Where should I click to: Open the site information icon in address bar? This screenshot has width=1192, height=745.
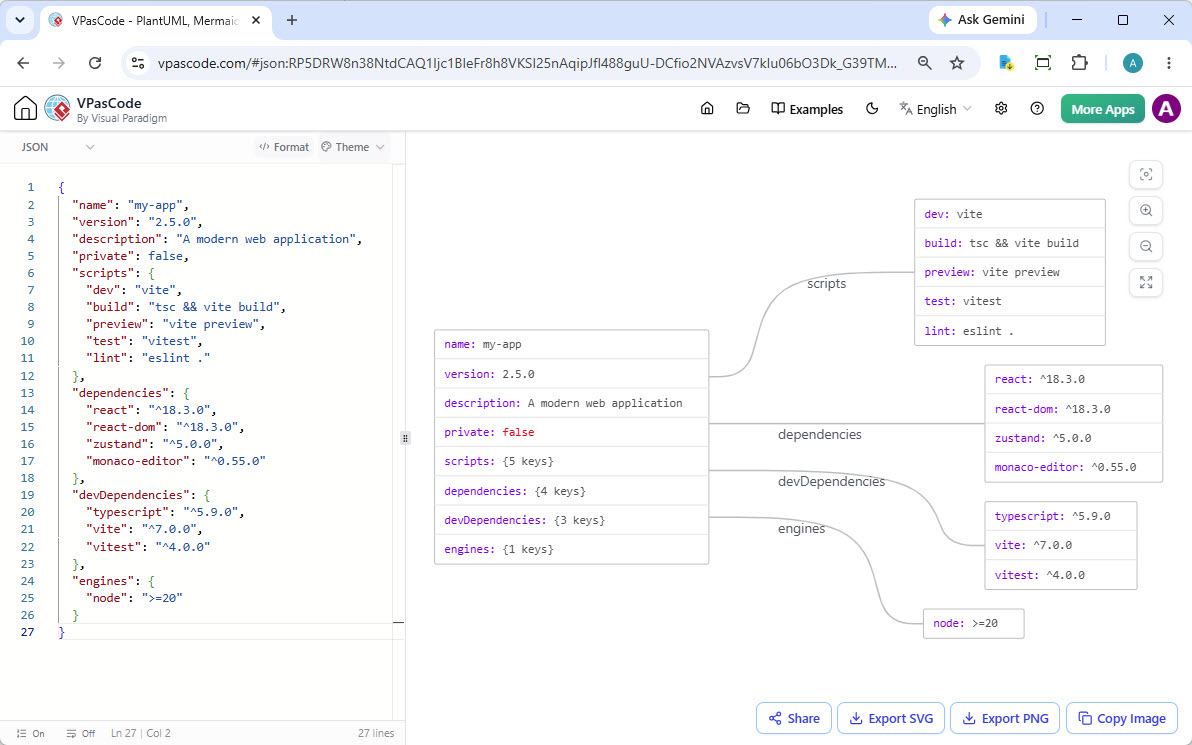click(x=138, y=63)
